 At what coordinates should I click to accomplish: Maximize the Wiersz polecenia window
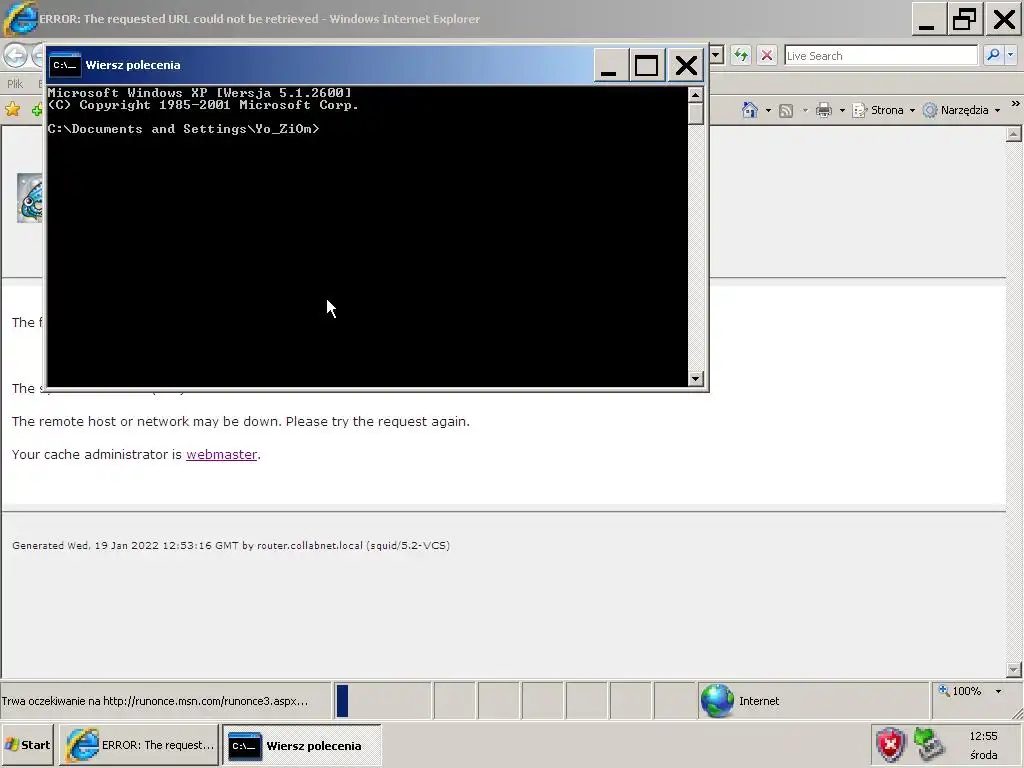tap(647, 65)
